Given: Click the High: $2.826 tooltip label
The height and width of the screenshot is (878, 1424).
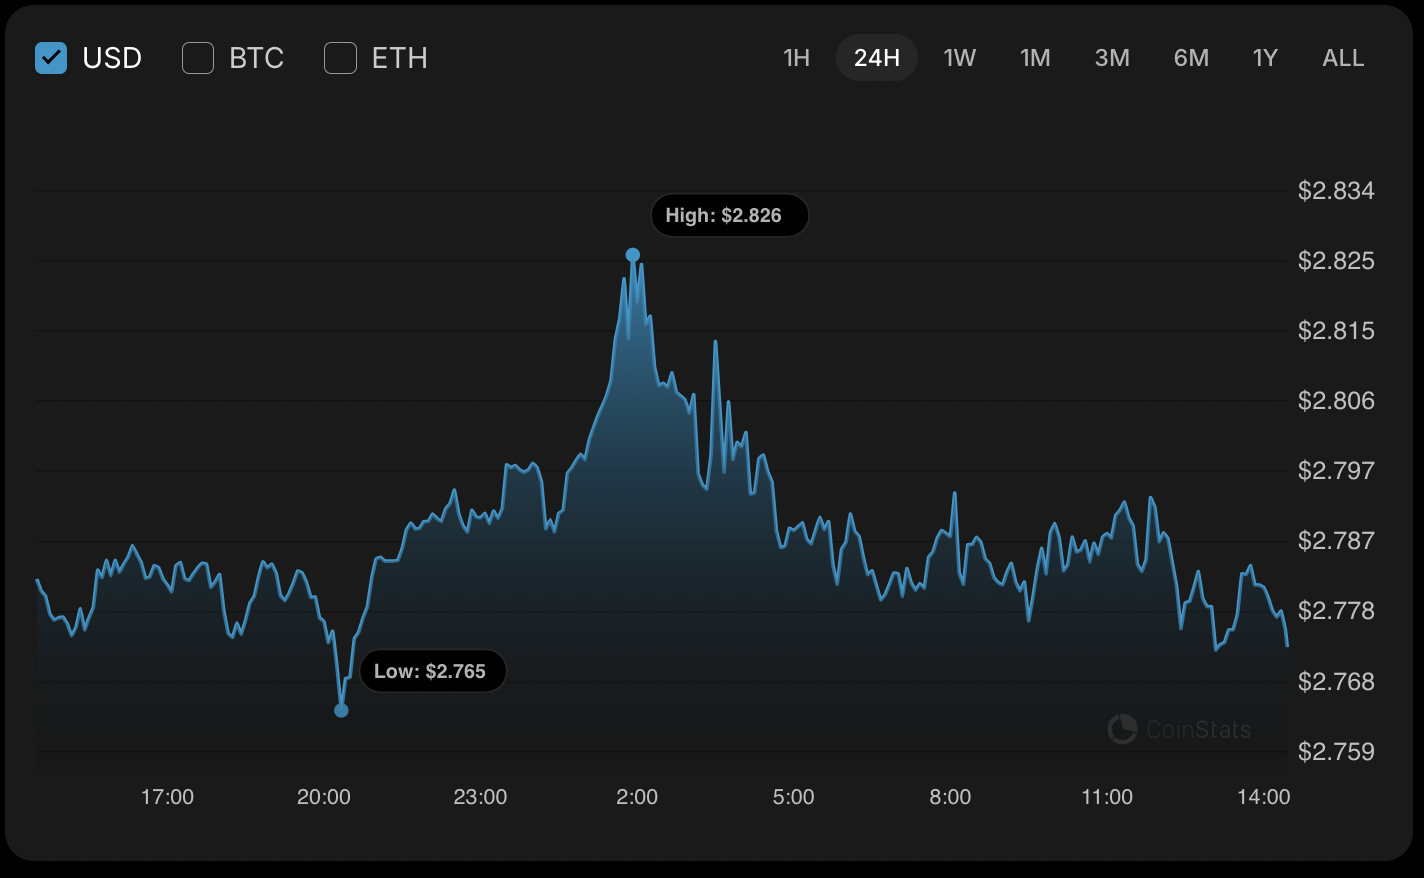Looking at the screenshot, I should pyautogui.click(x=729, y=215).
